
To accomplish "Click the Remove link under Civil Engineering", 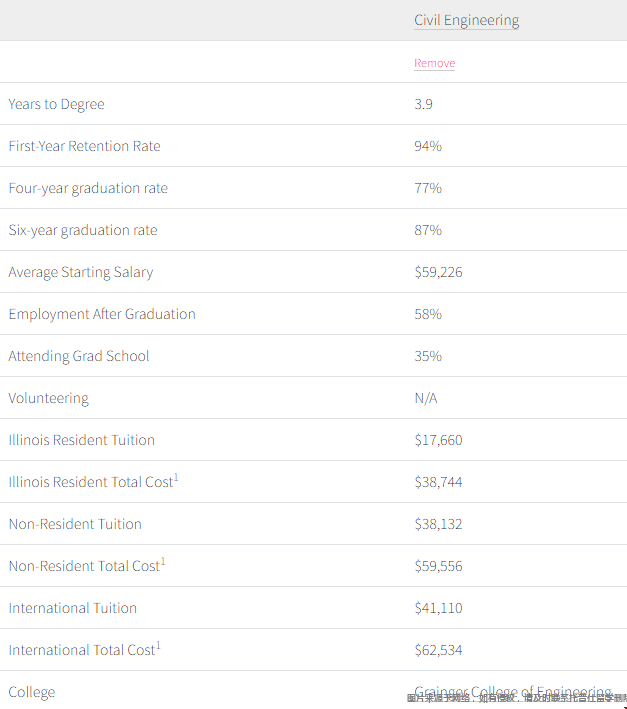I will (x=434, y=63).
